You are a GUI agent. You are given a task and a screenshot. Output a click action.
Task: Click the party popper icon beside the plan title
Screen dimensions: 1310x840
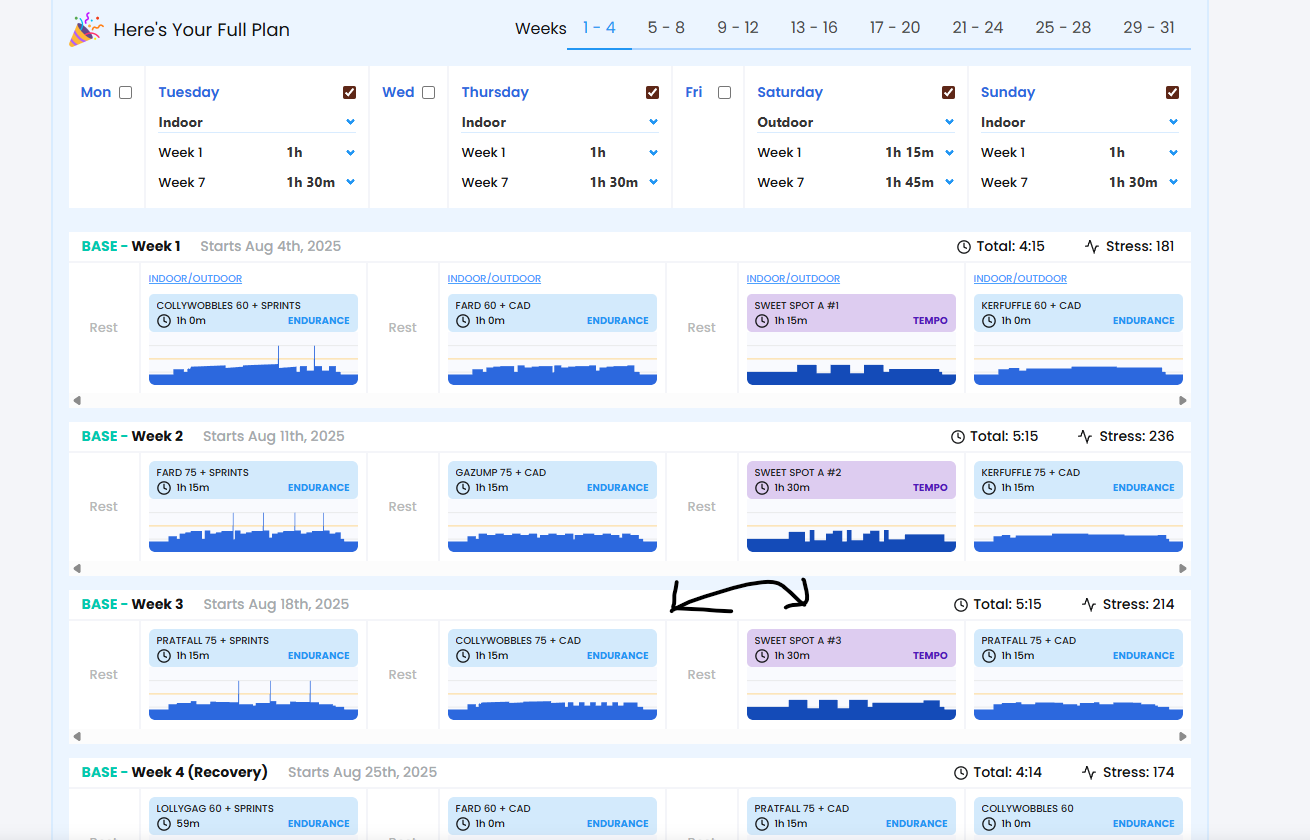(x=85, y=29)
